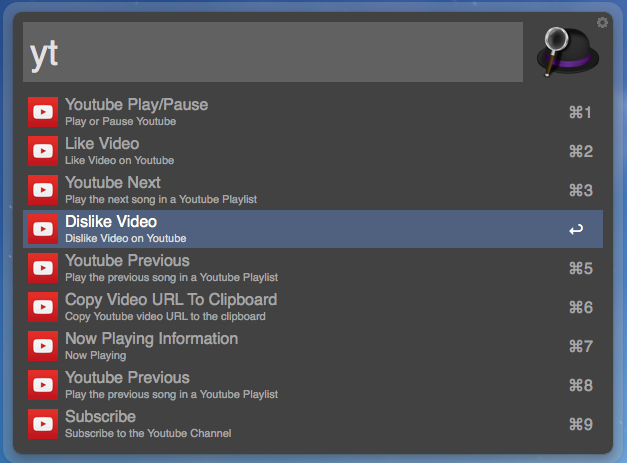Click the return arrow on the Dislike Video row
The image size is (627, 463).
tap(576, 230)
